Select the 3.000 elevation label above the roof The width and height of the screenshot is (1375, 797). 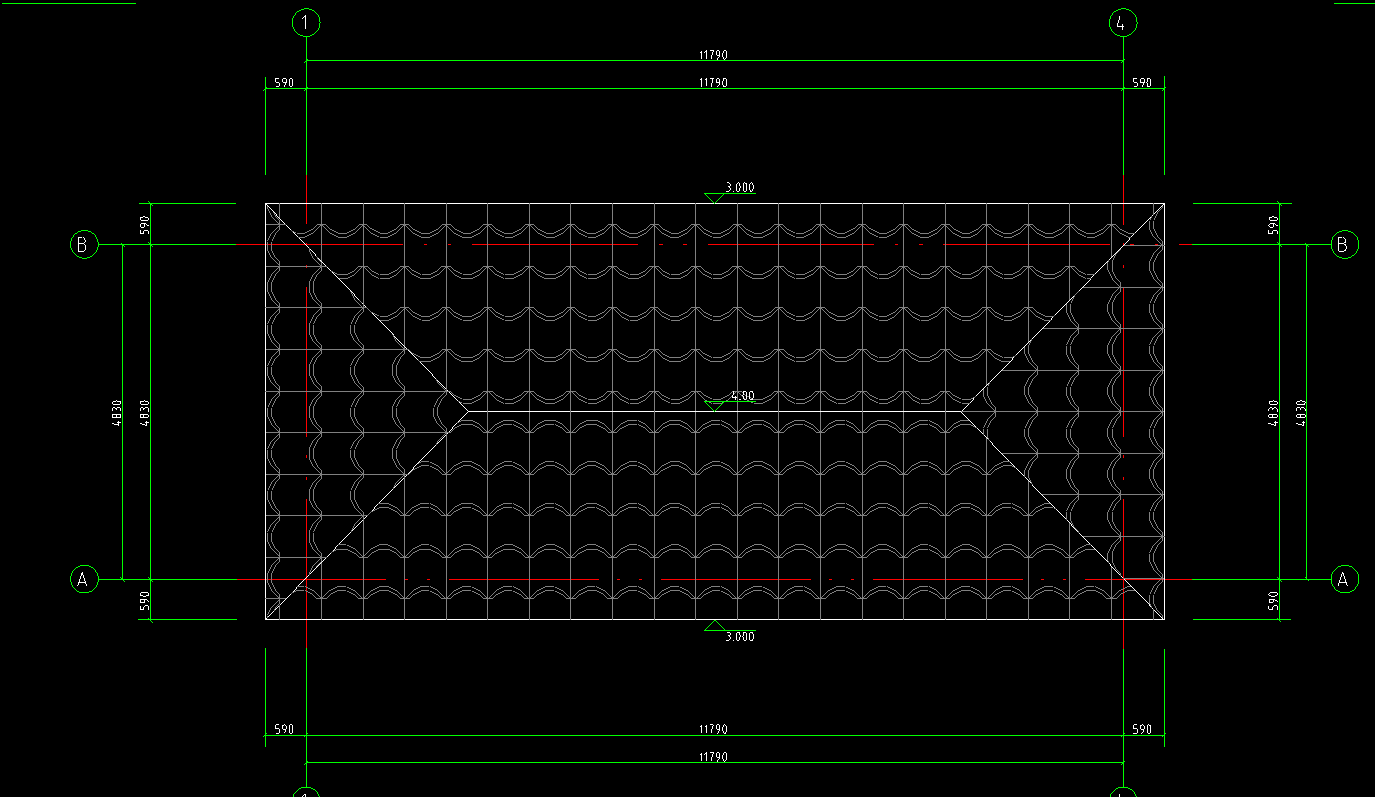pos(740,187)
